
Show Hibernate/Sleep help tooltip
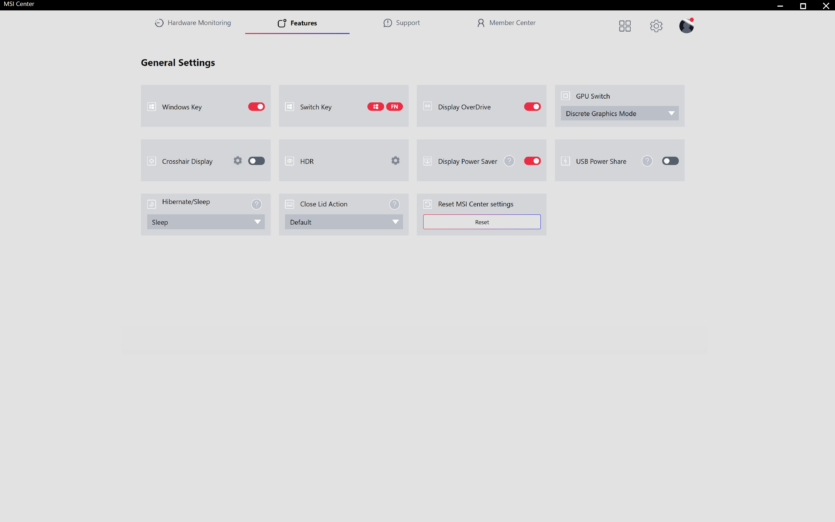(256, 204)
